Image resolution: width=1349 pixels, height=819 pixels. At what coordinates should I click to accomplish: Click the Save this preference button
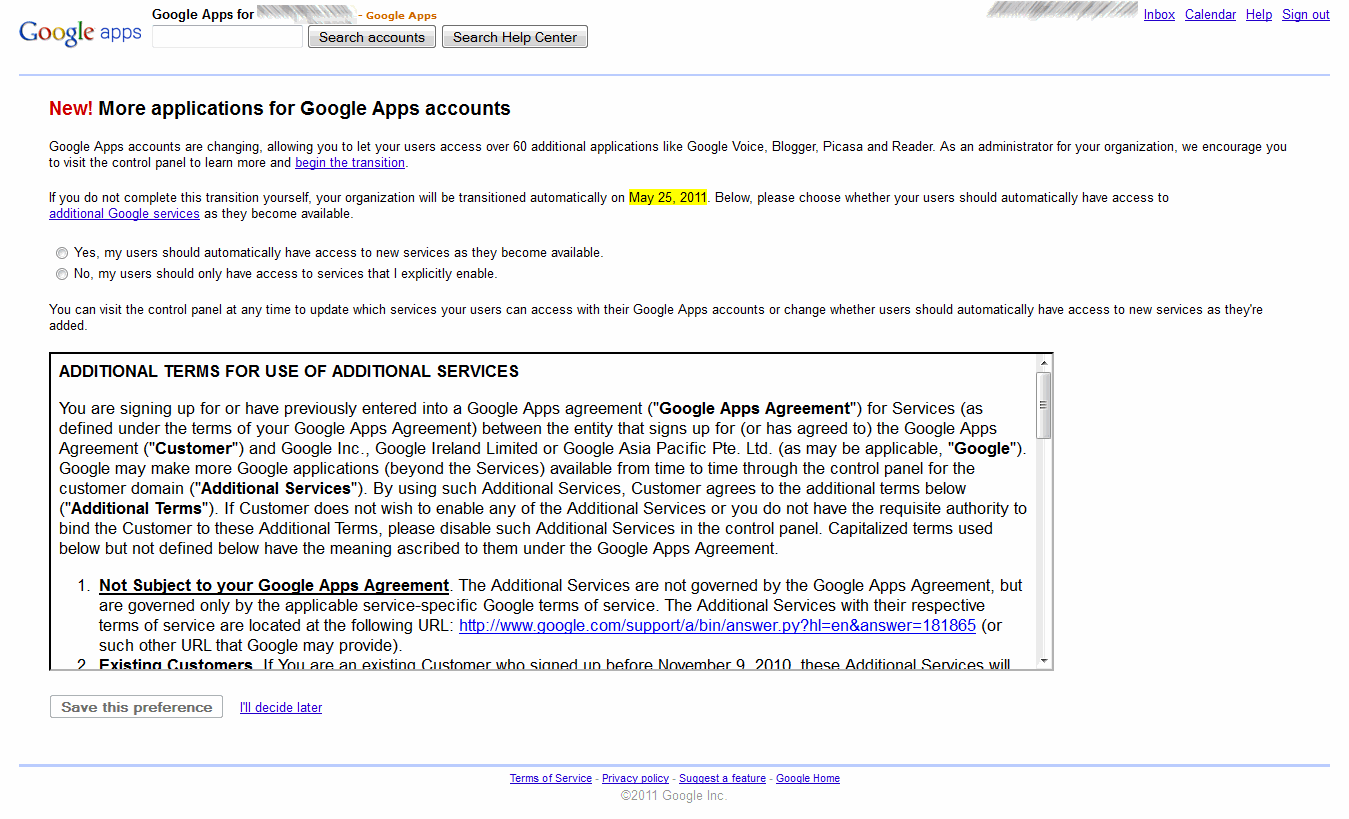[x=137, y=707]
